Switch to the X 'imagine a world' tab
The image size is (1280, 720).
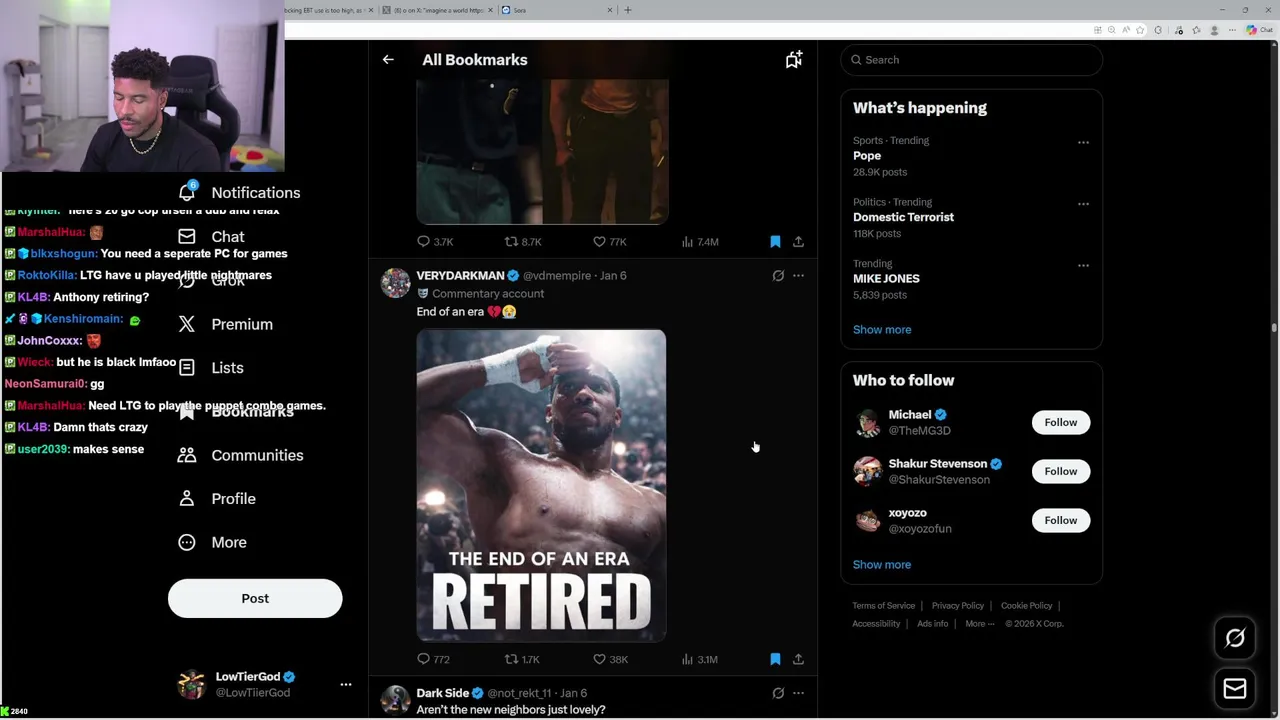click(437, 10)
